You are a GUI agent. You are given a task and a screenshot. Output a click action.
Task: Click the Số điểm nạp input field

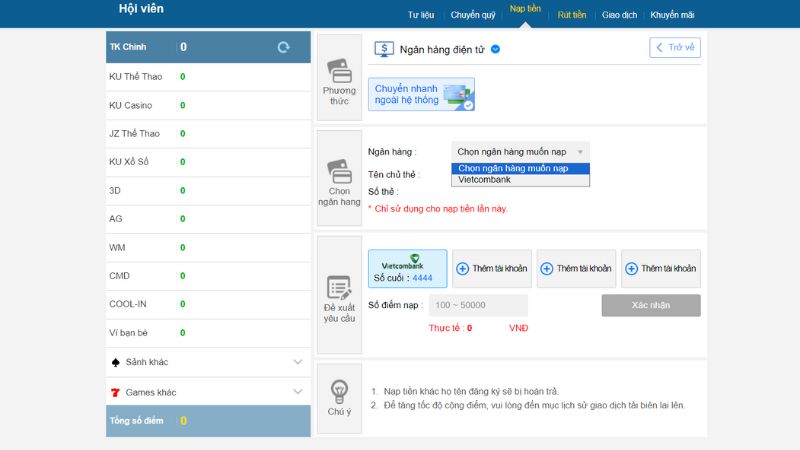pyautogui.click(x=479, y=305)
